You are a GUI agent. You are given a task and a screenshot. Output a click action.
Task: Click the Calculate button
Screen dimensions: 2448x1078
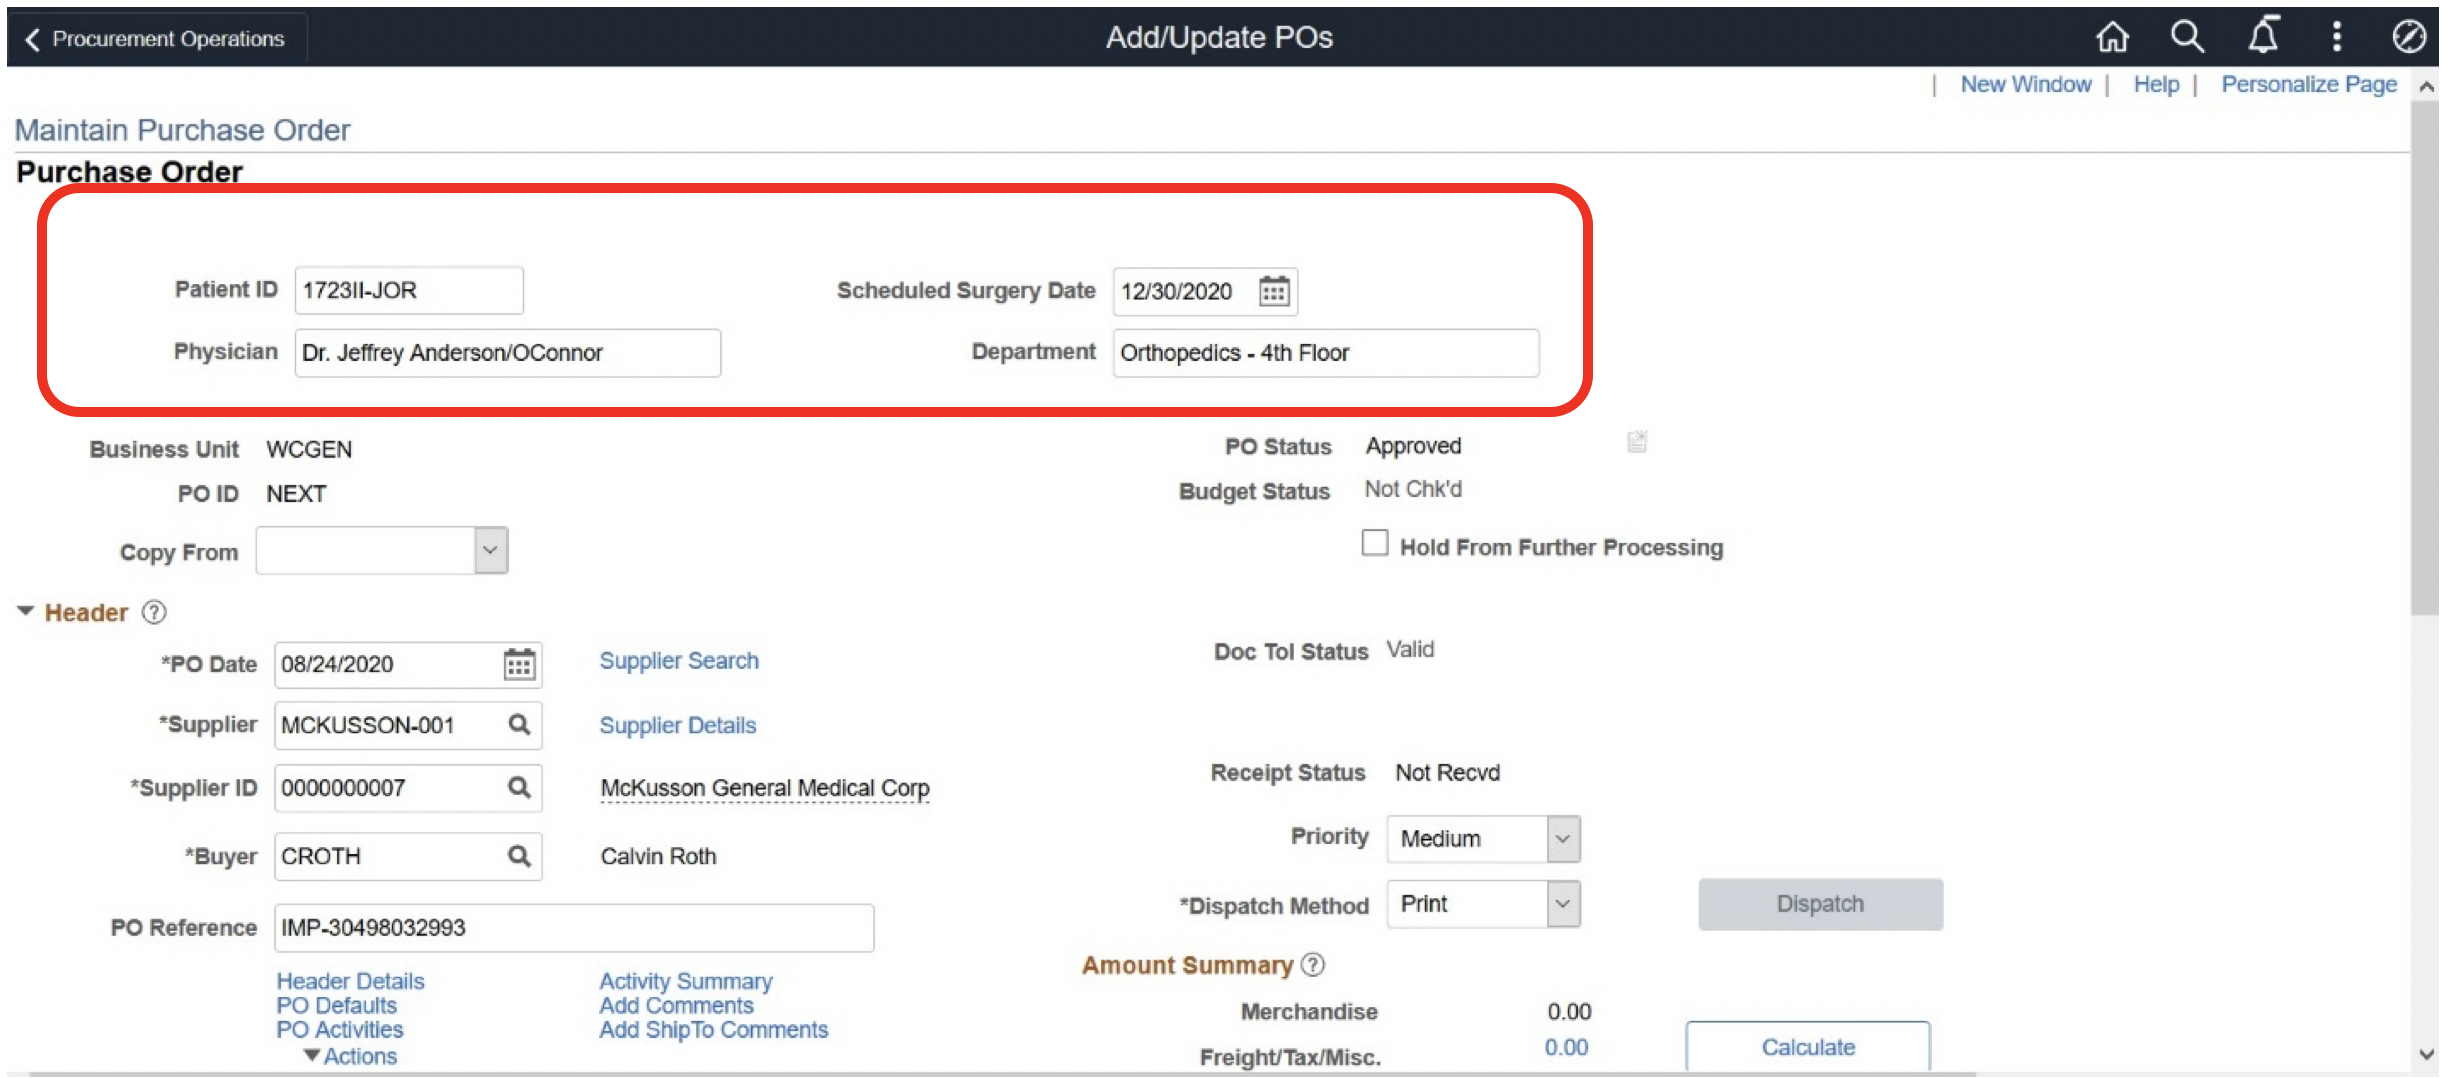point(1807,1047)
